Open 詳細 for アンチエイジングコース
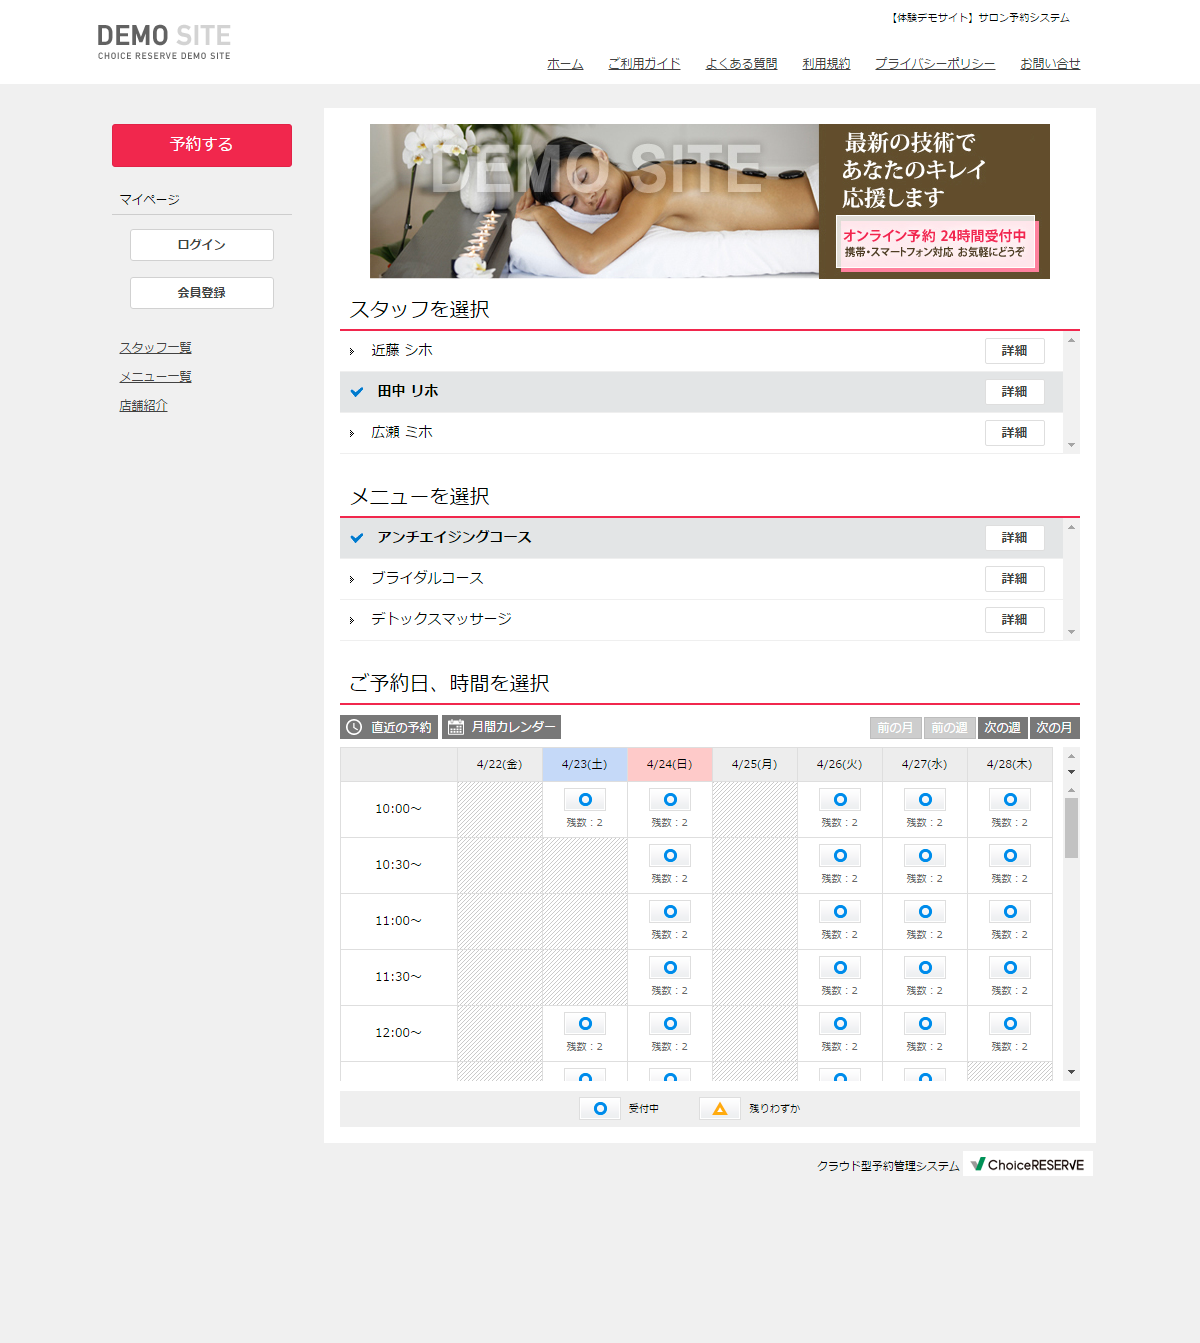The image size is (1200, 1343). coord(1015,538)
